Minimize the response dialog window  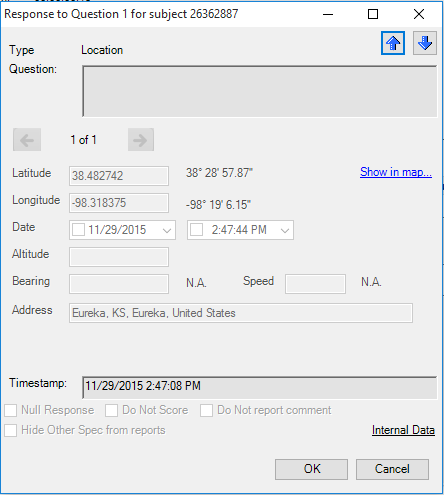[328, 14]
